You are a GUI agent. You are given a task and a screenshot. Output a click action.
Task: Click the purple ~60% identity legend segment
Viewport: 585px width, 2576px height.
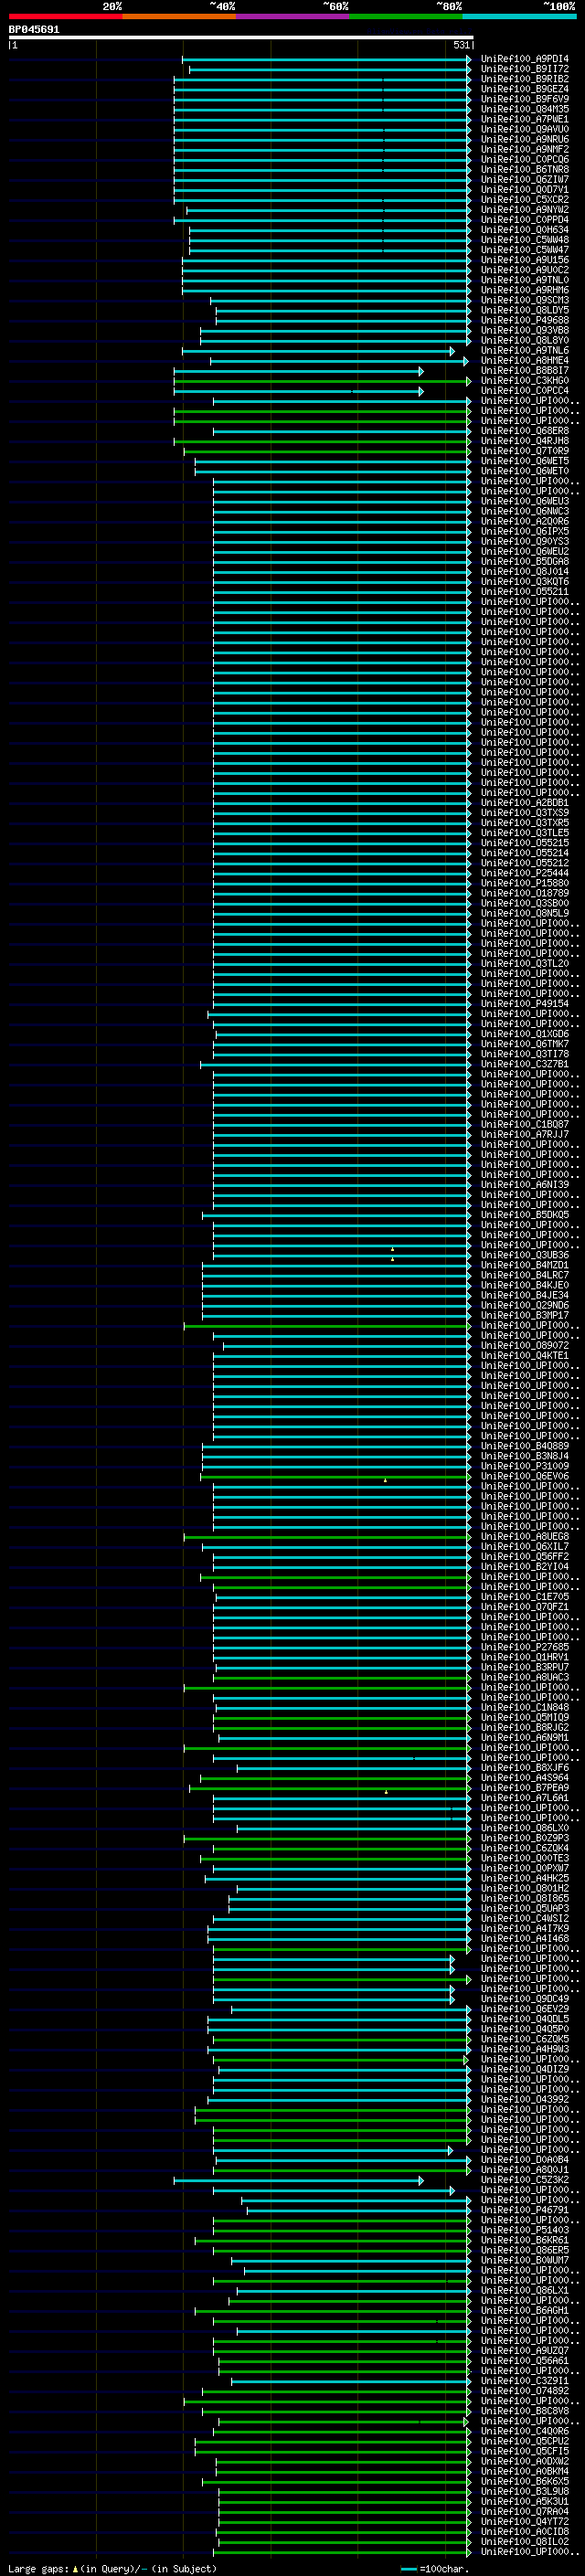292,16
